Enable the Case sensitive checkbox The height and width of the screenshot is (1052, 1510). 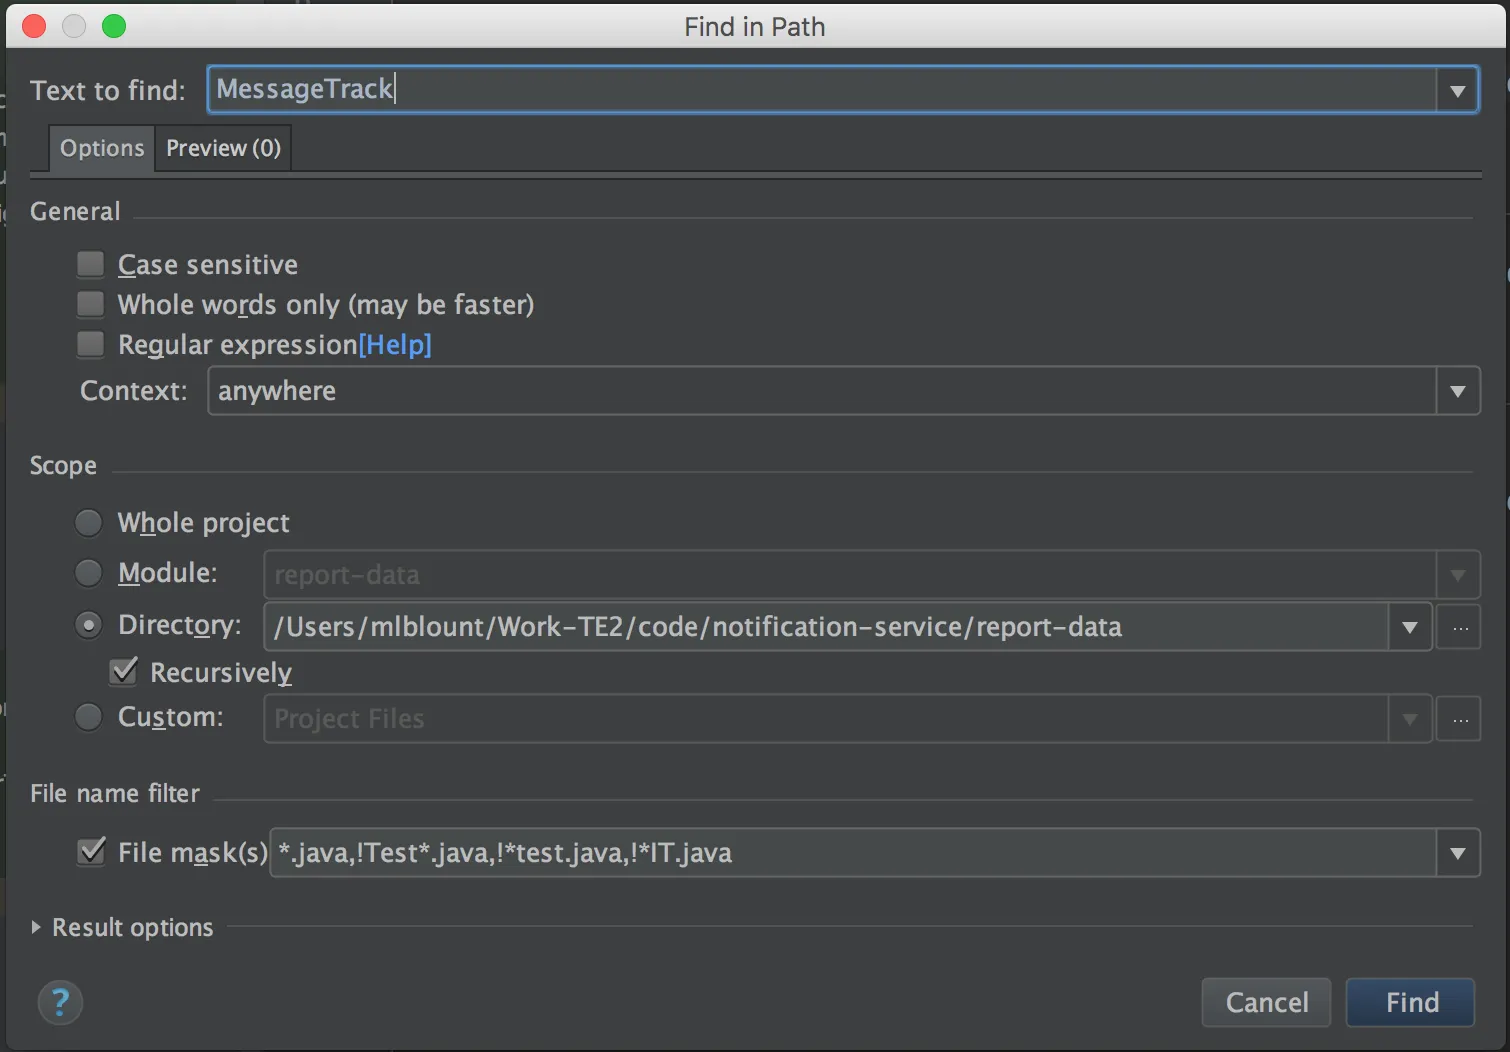click(91, 264)
